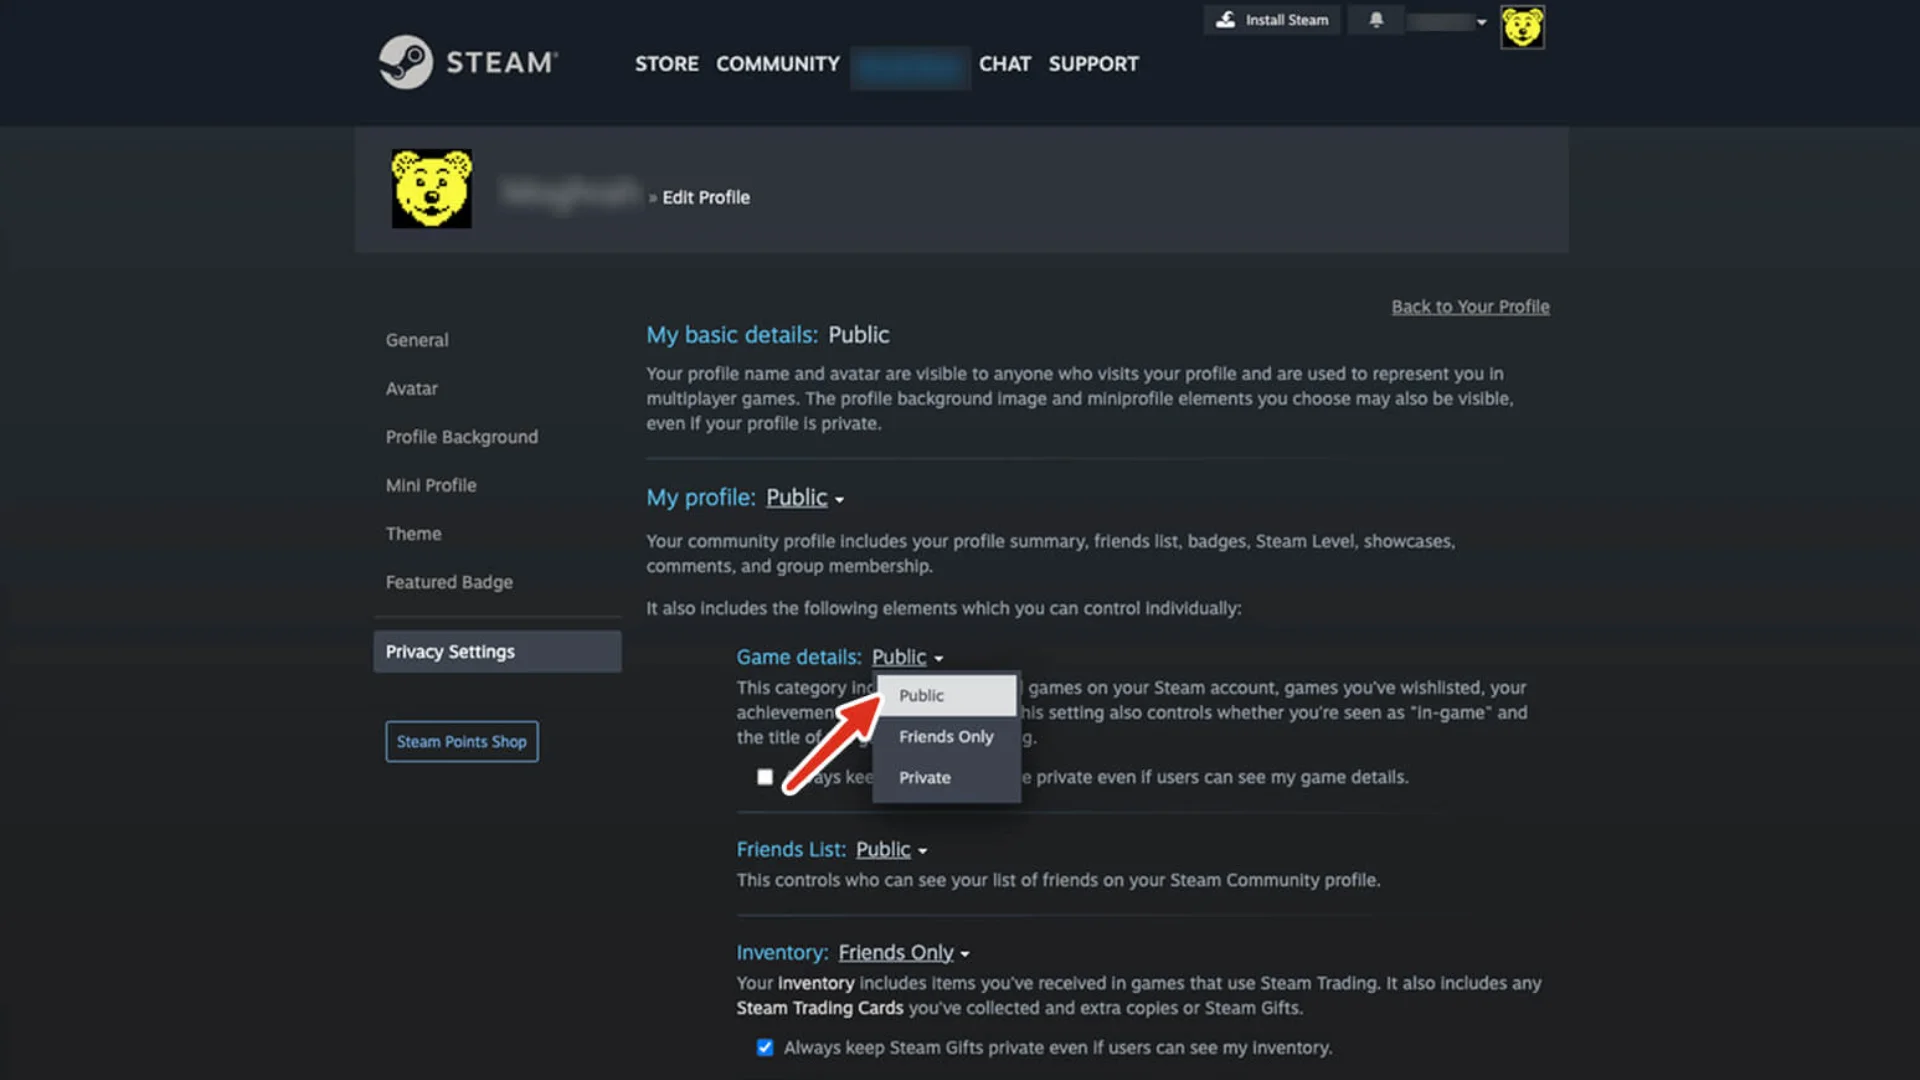
Task: Select Featured Badge in the sidebar
Action: coord(449,582)
